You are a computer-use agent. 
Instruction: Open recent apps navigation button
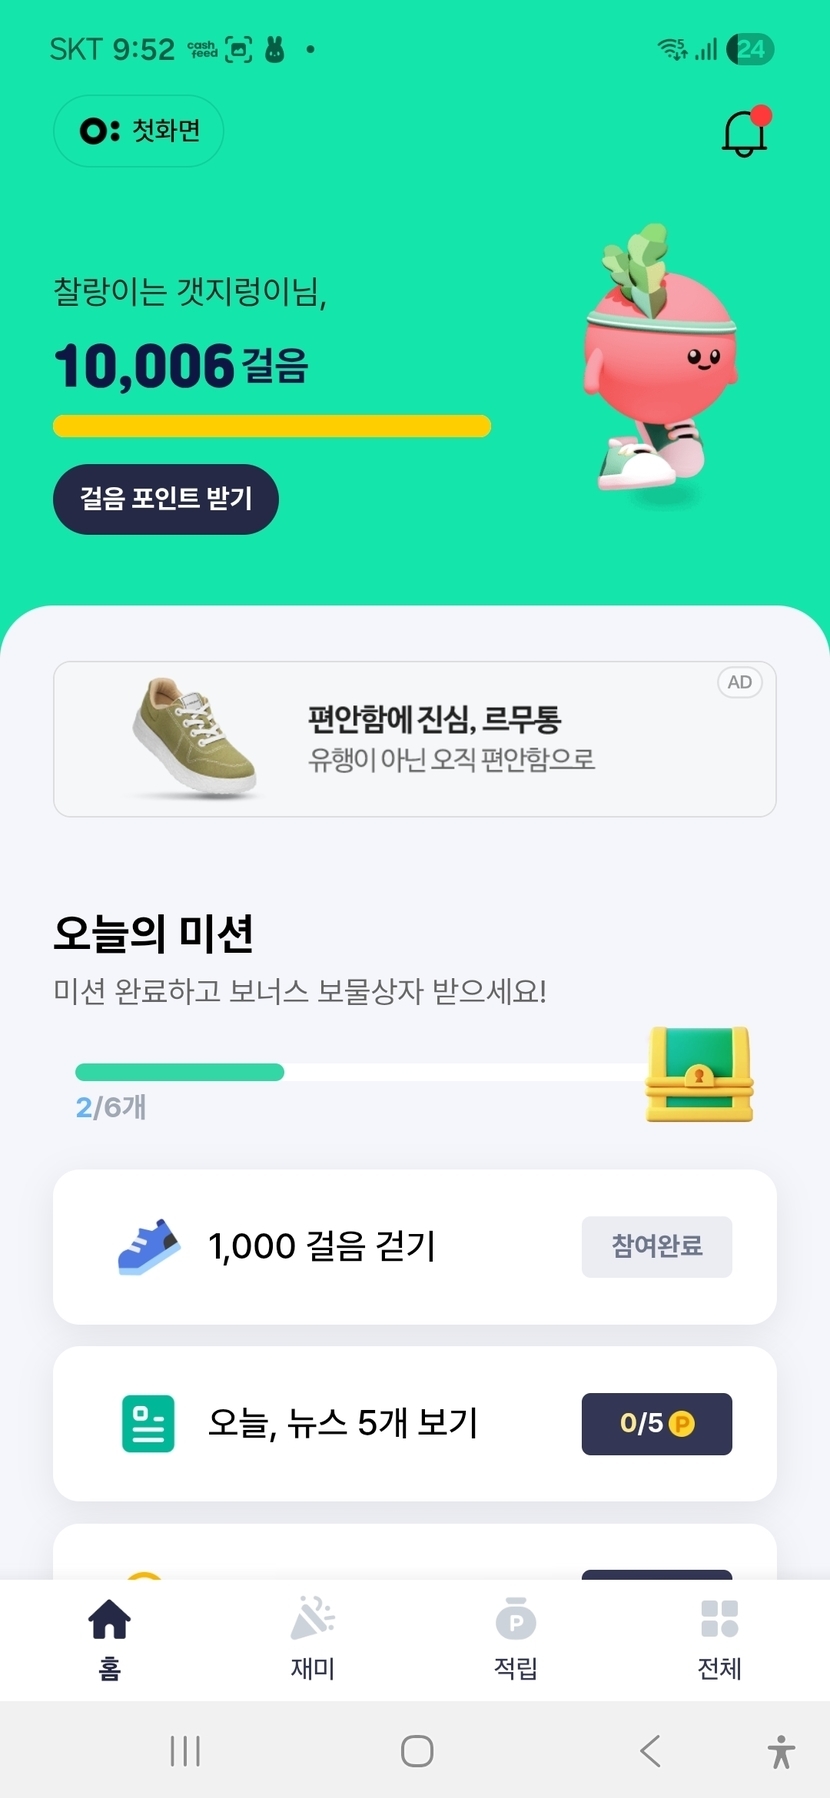[185, 1751]
